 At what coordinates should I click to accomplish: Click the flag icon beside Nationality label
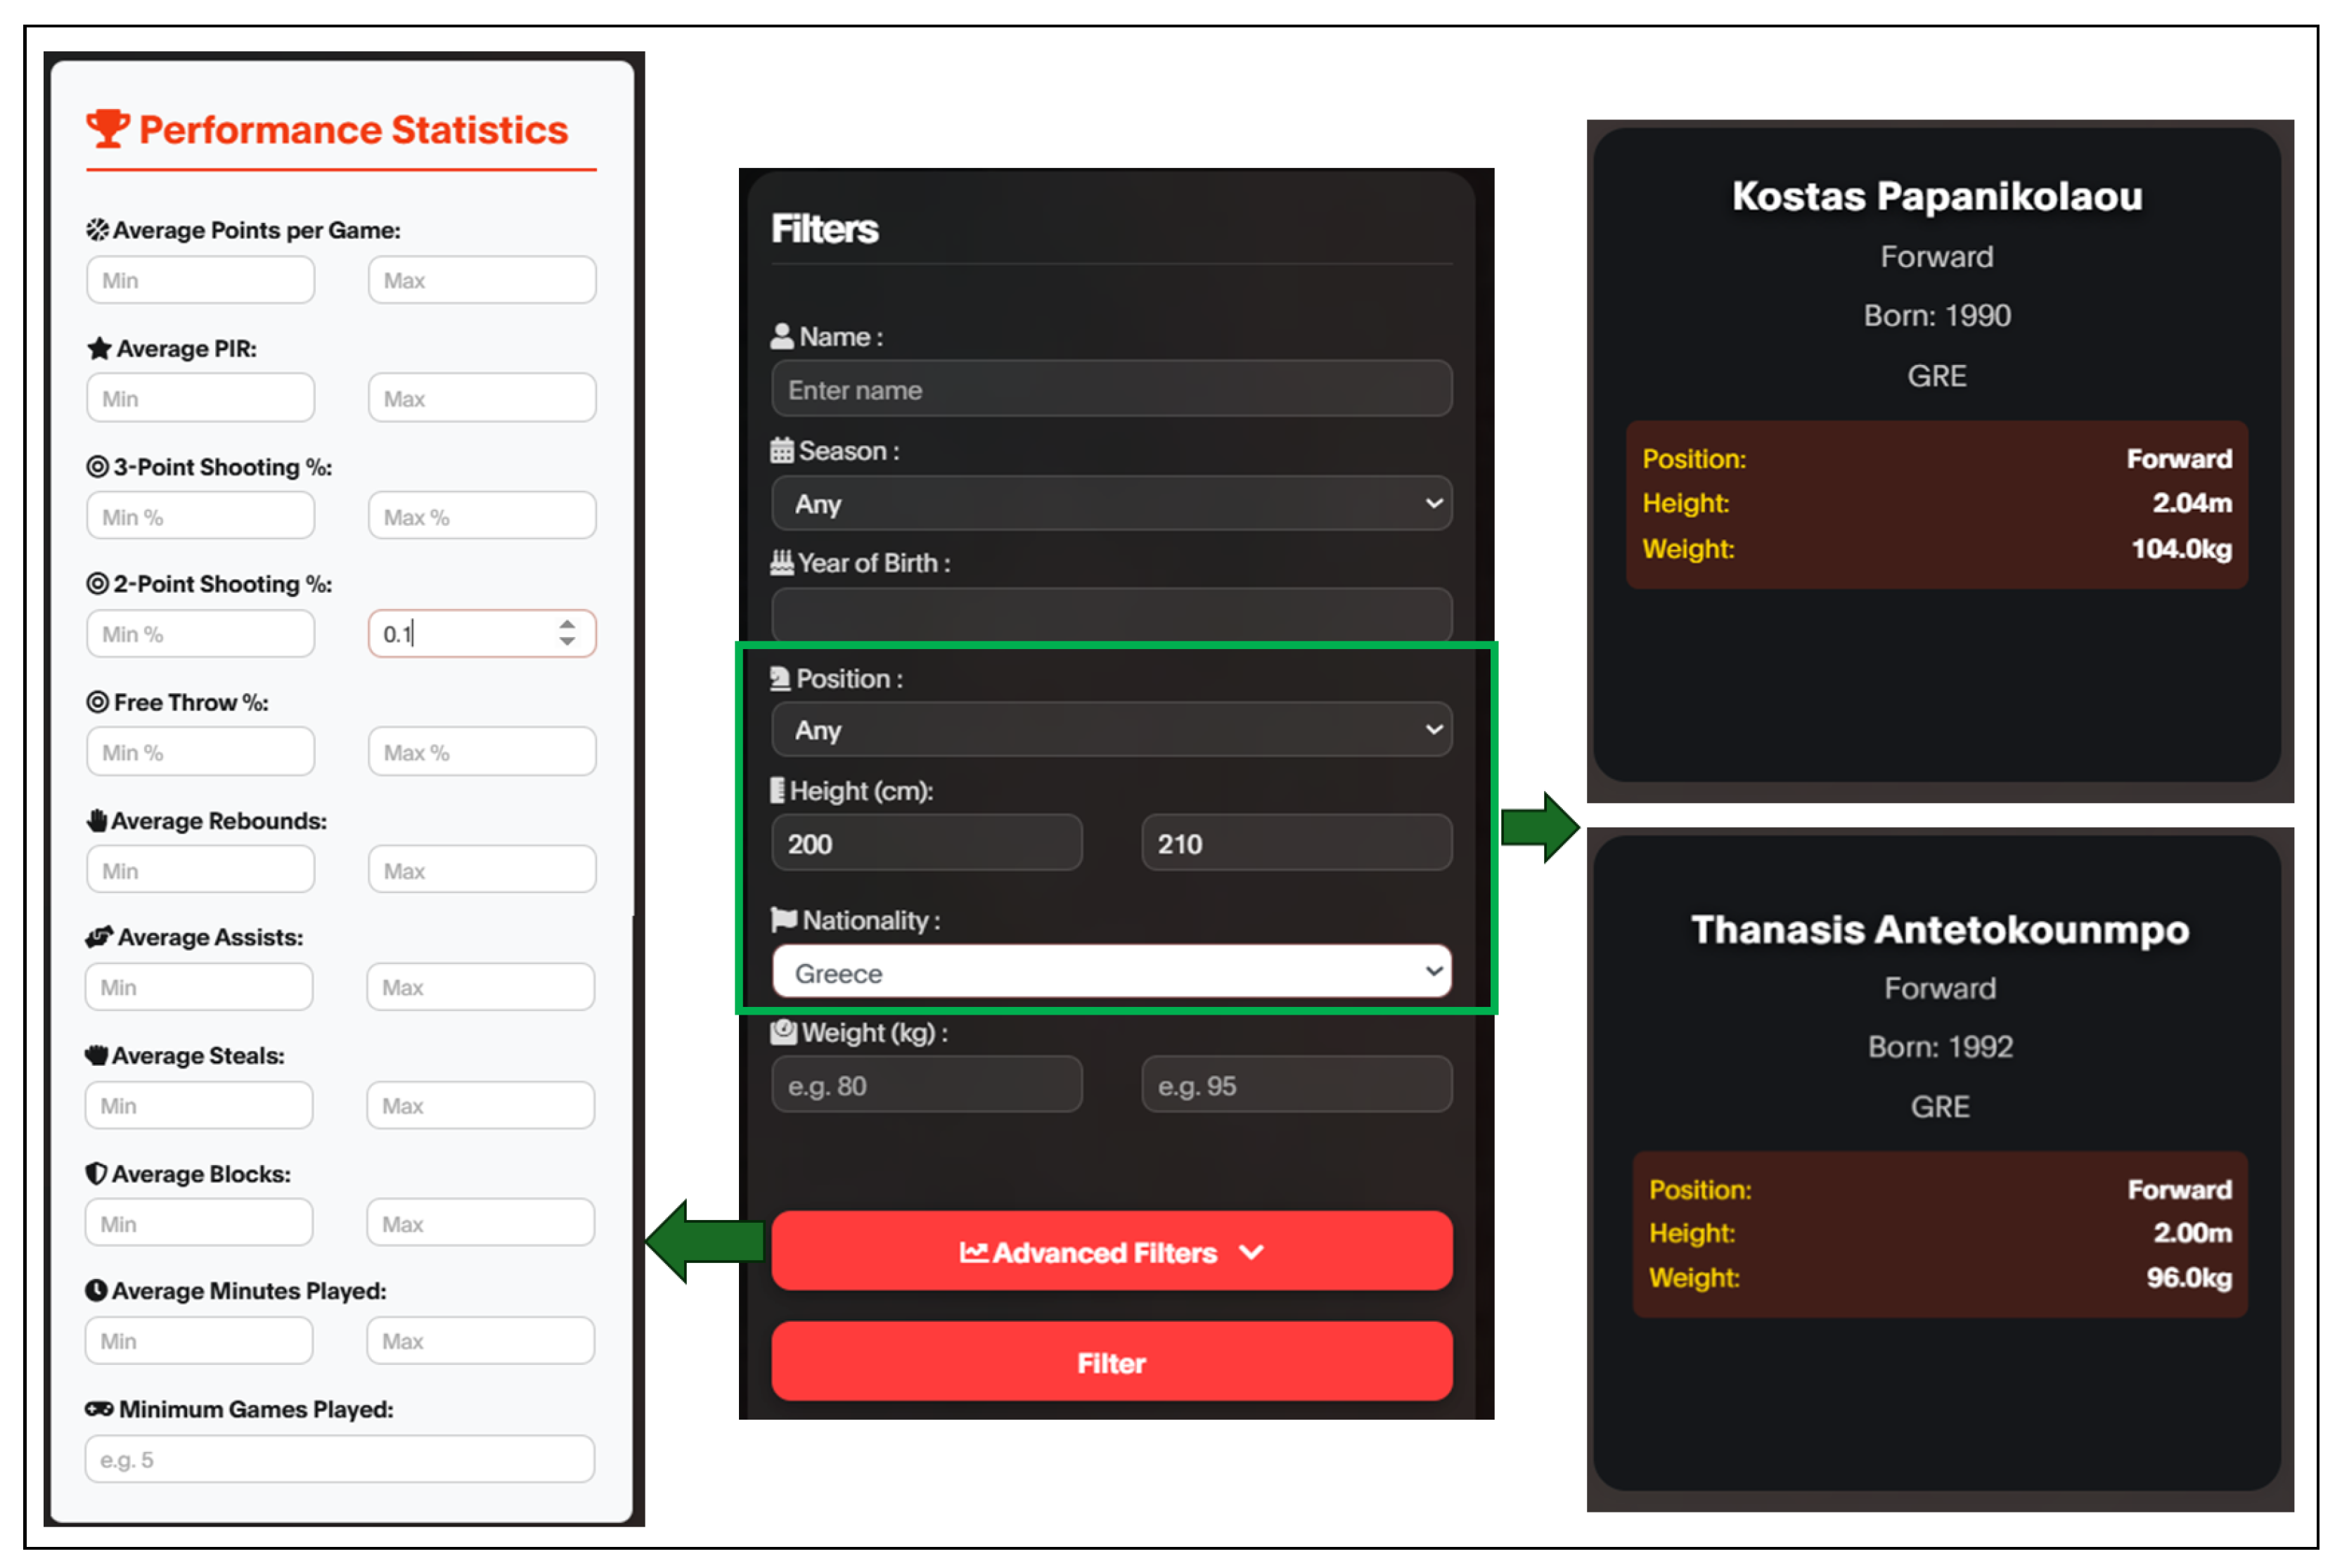pos(784,919)
